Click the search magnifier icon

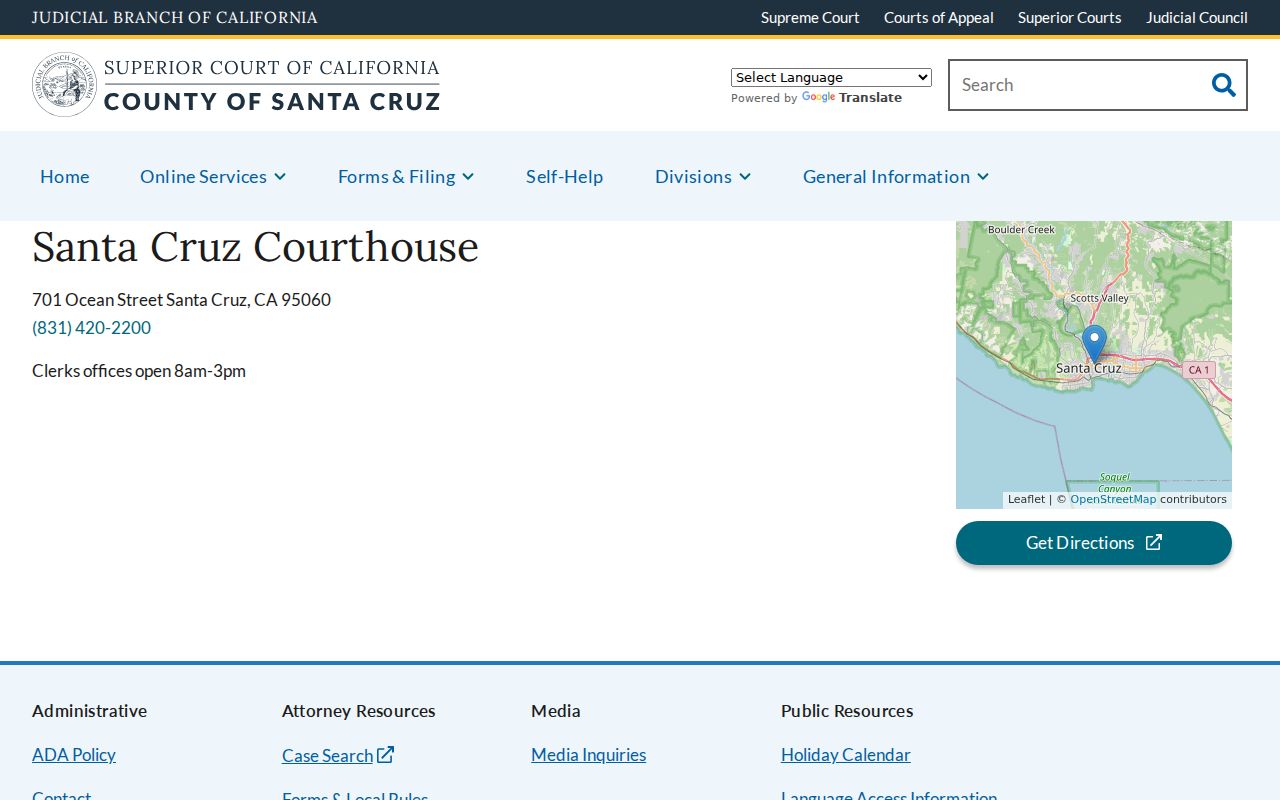1223,85
